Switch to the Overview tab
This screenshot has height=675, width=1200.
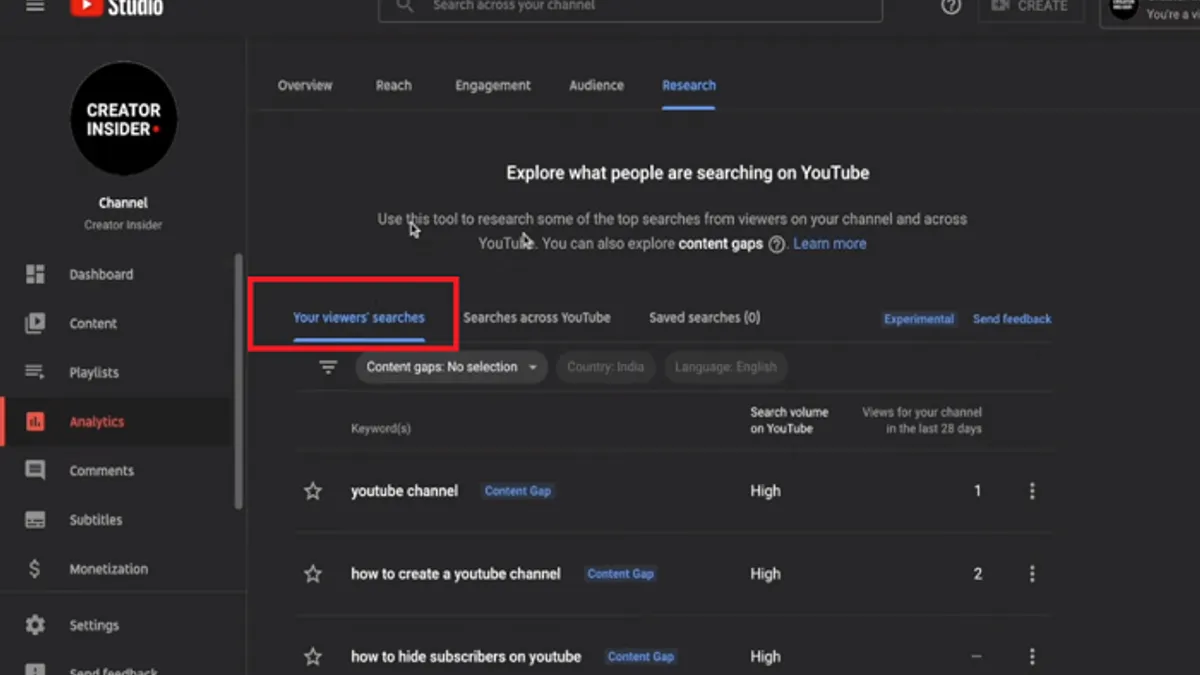[x=305, y=85]
